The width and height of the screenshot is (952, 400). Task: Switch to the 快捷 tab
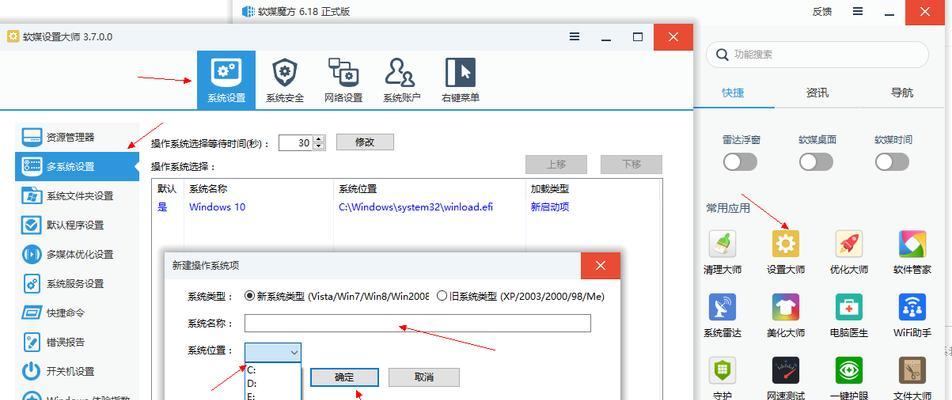(x=733, y=93)
